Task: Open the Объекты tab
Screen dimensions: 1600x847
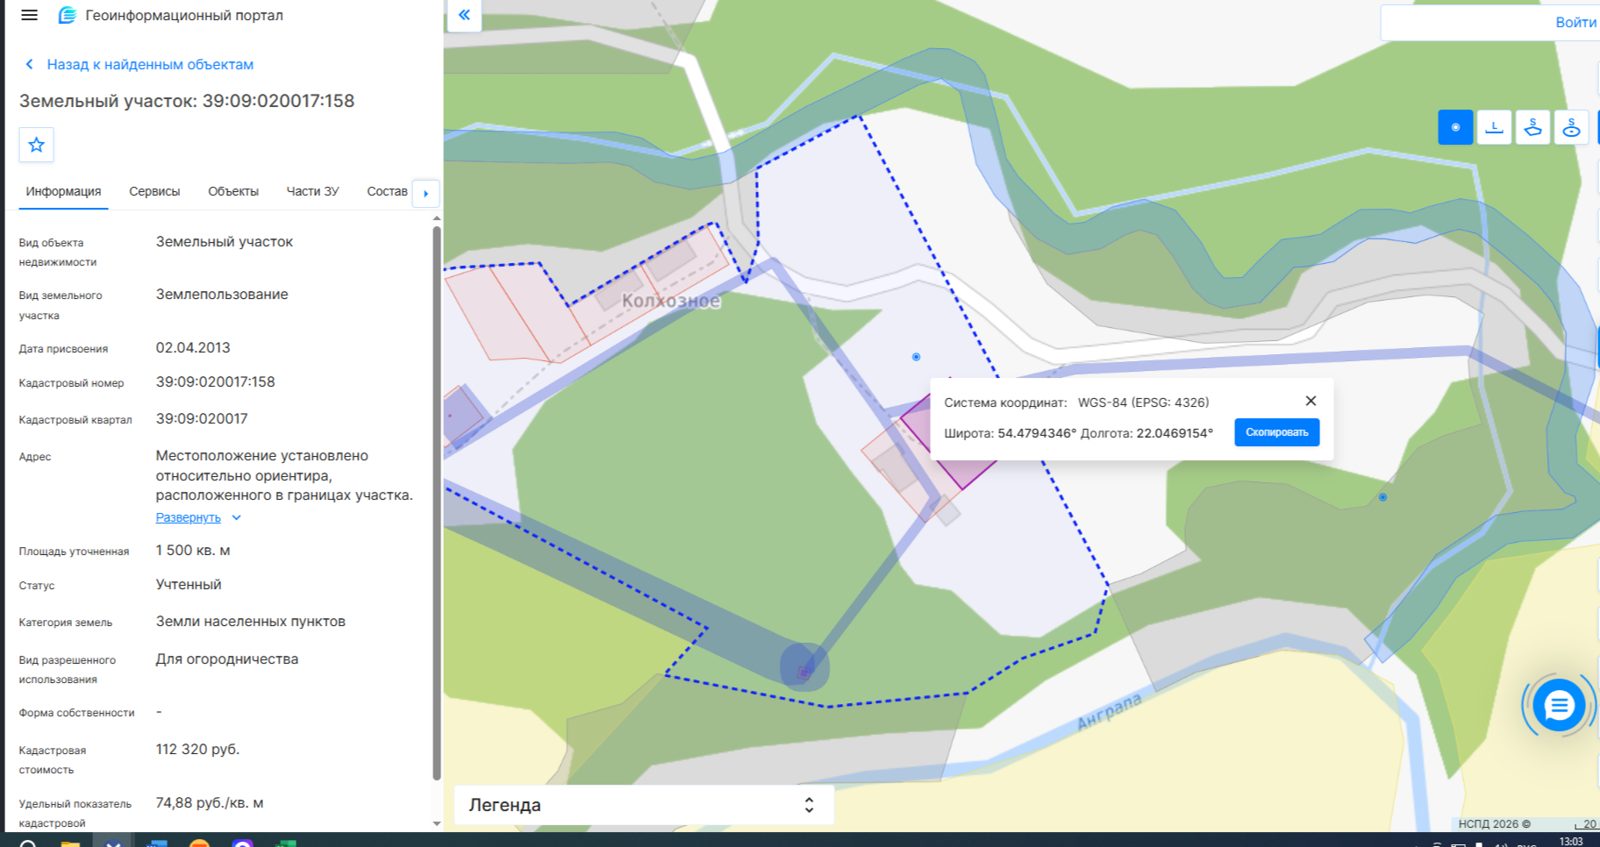Action: 233,191
